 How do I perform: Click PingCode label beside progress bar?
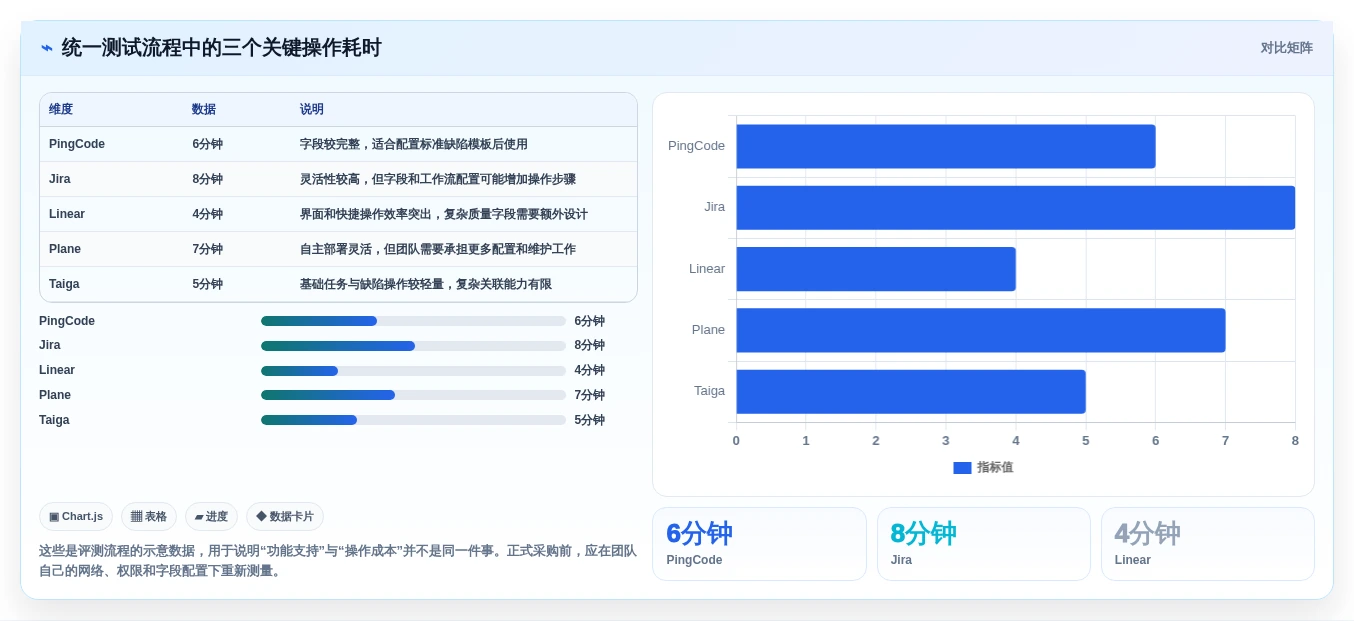click(x=67, y=321)
